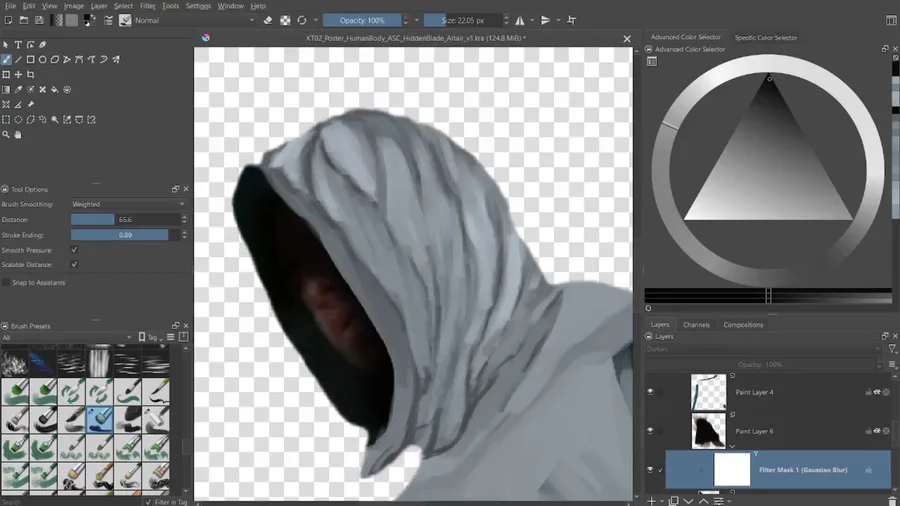Adjust the Opacity 100% slider

(x=362, y=20)
